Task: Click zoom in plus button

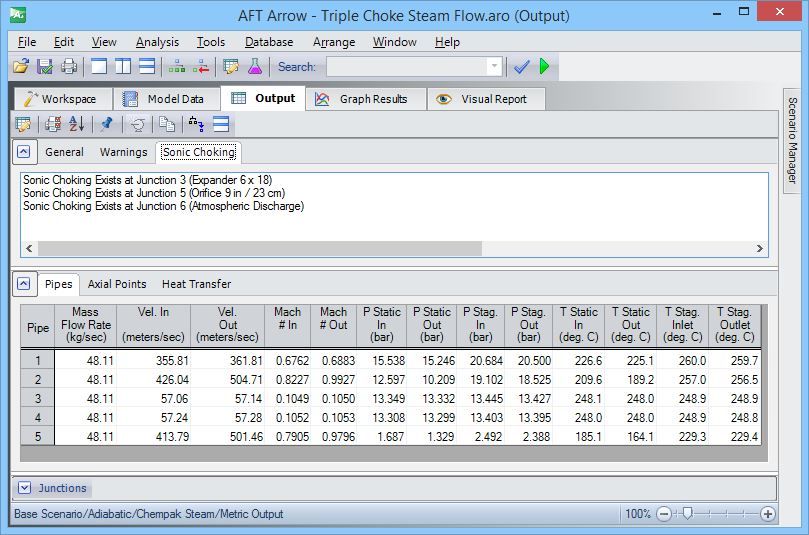Action: [x=768, y=514]
